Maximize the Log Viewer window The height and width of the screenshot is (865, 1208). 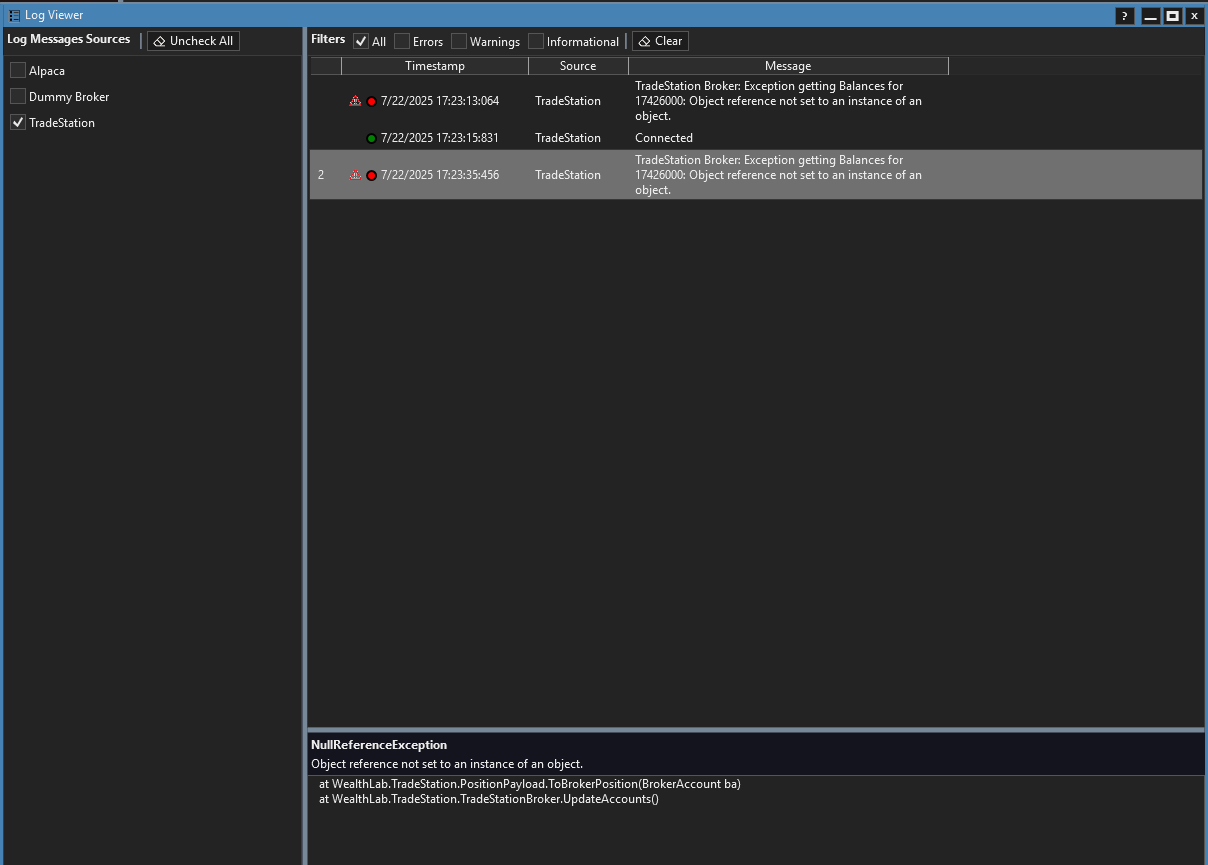pyautogui.click(x=1172, y=16)
